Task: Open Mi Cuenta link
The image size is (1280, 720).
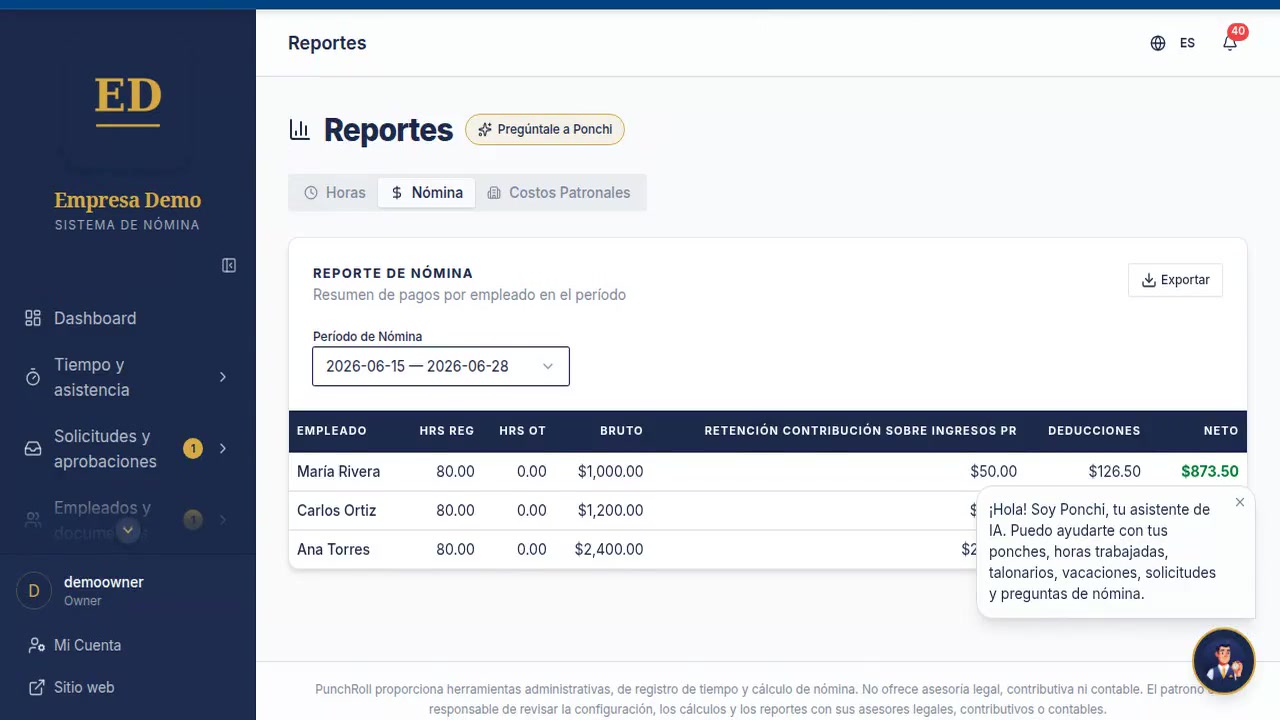Action: coord(87,645)
